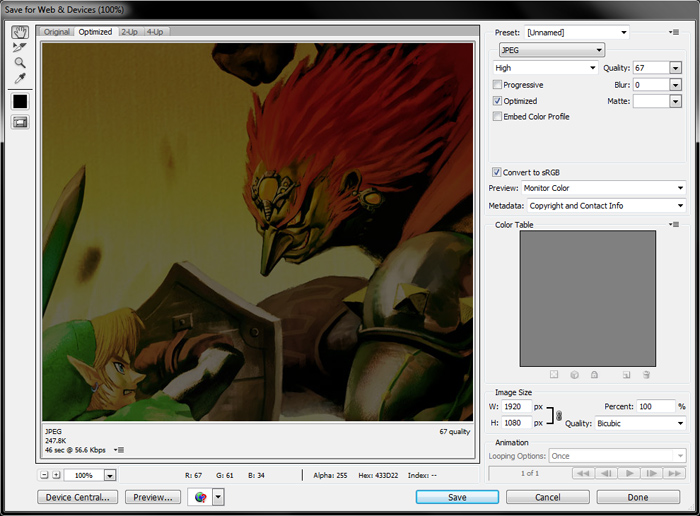
Task: Switch to the Original tab
Action: [x=57, y=32]
